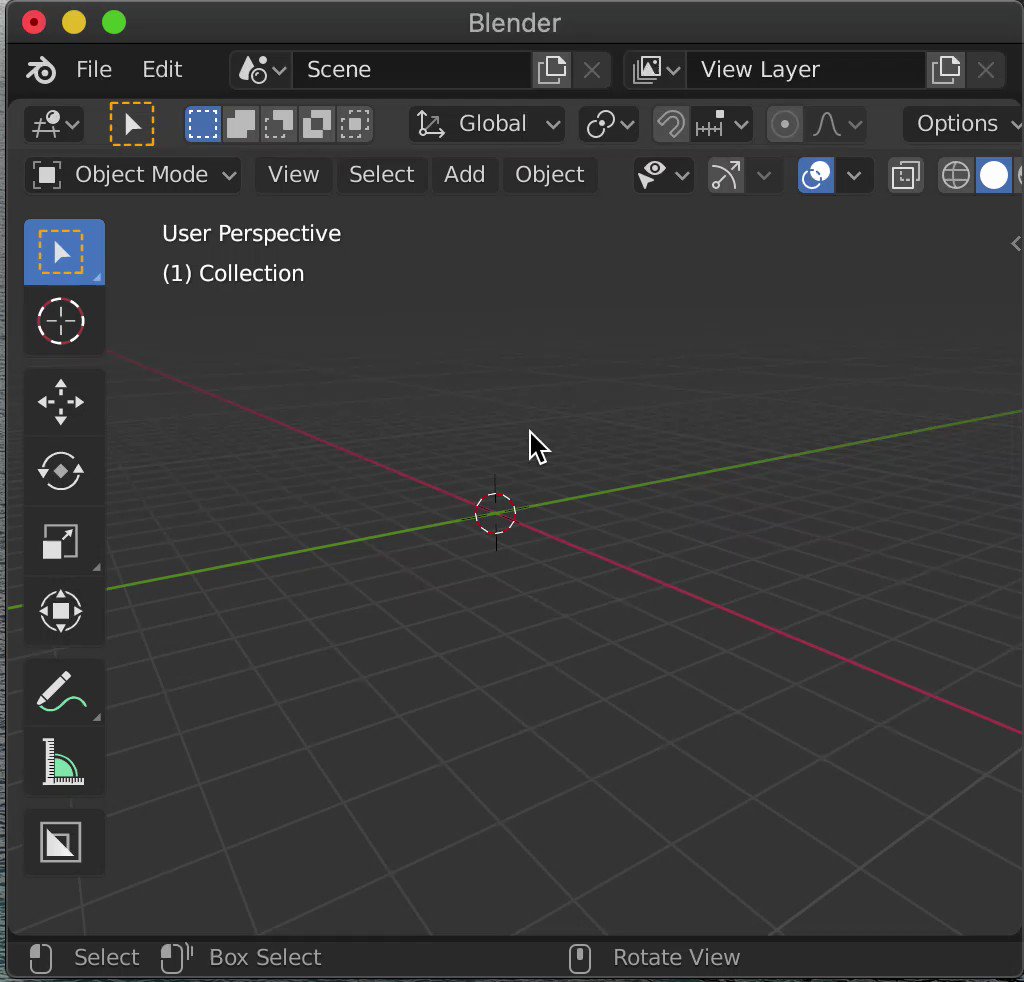Open the View menu in viewport header
The height and width of the screenshot is (982, 1024).
[x=293, y=175]
